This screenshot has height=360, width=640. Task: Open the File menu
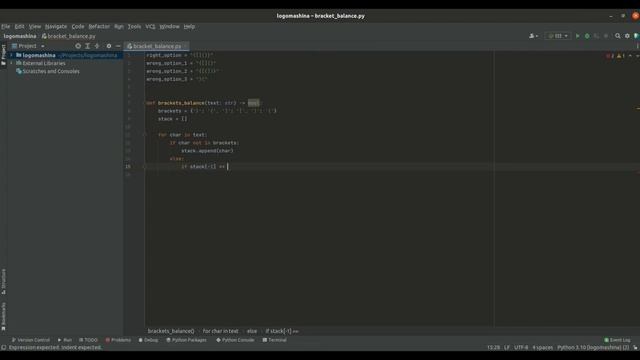(6, 27)
